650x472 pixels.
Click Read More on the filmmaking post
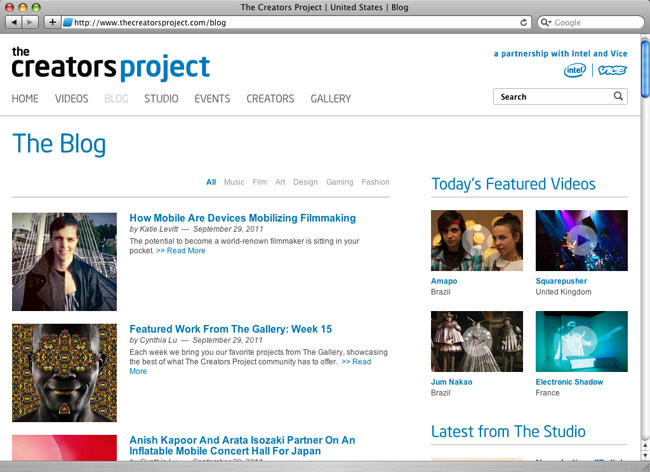[181, 251]
